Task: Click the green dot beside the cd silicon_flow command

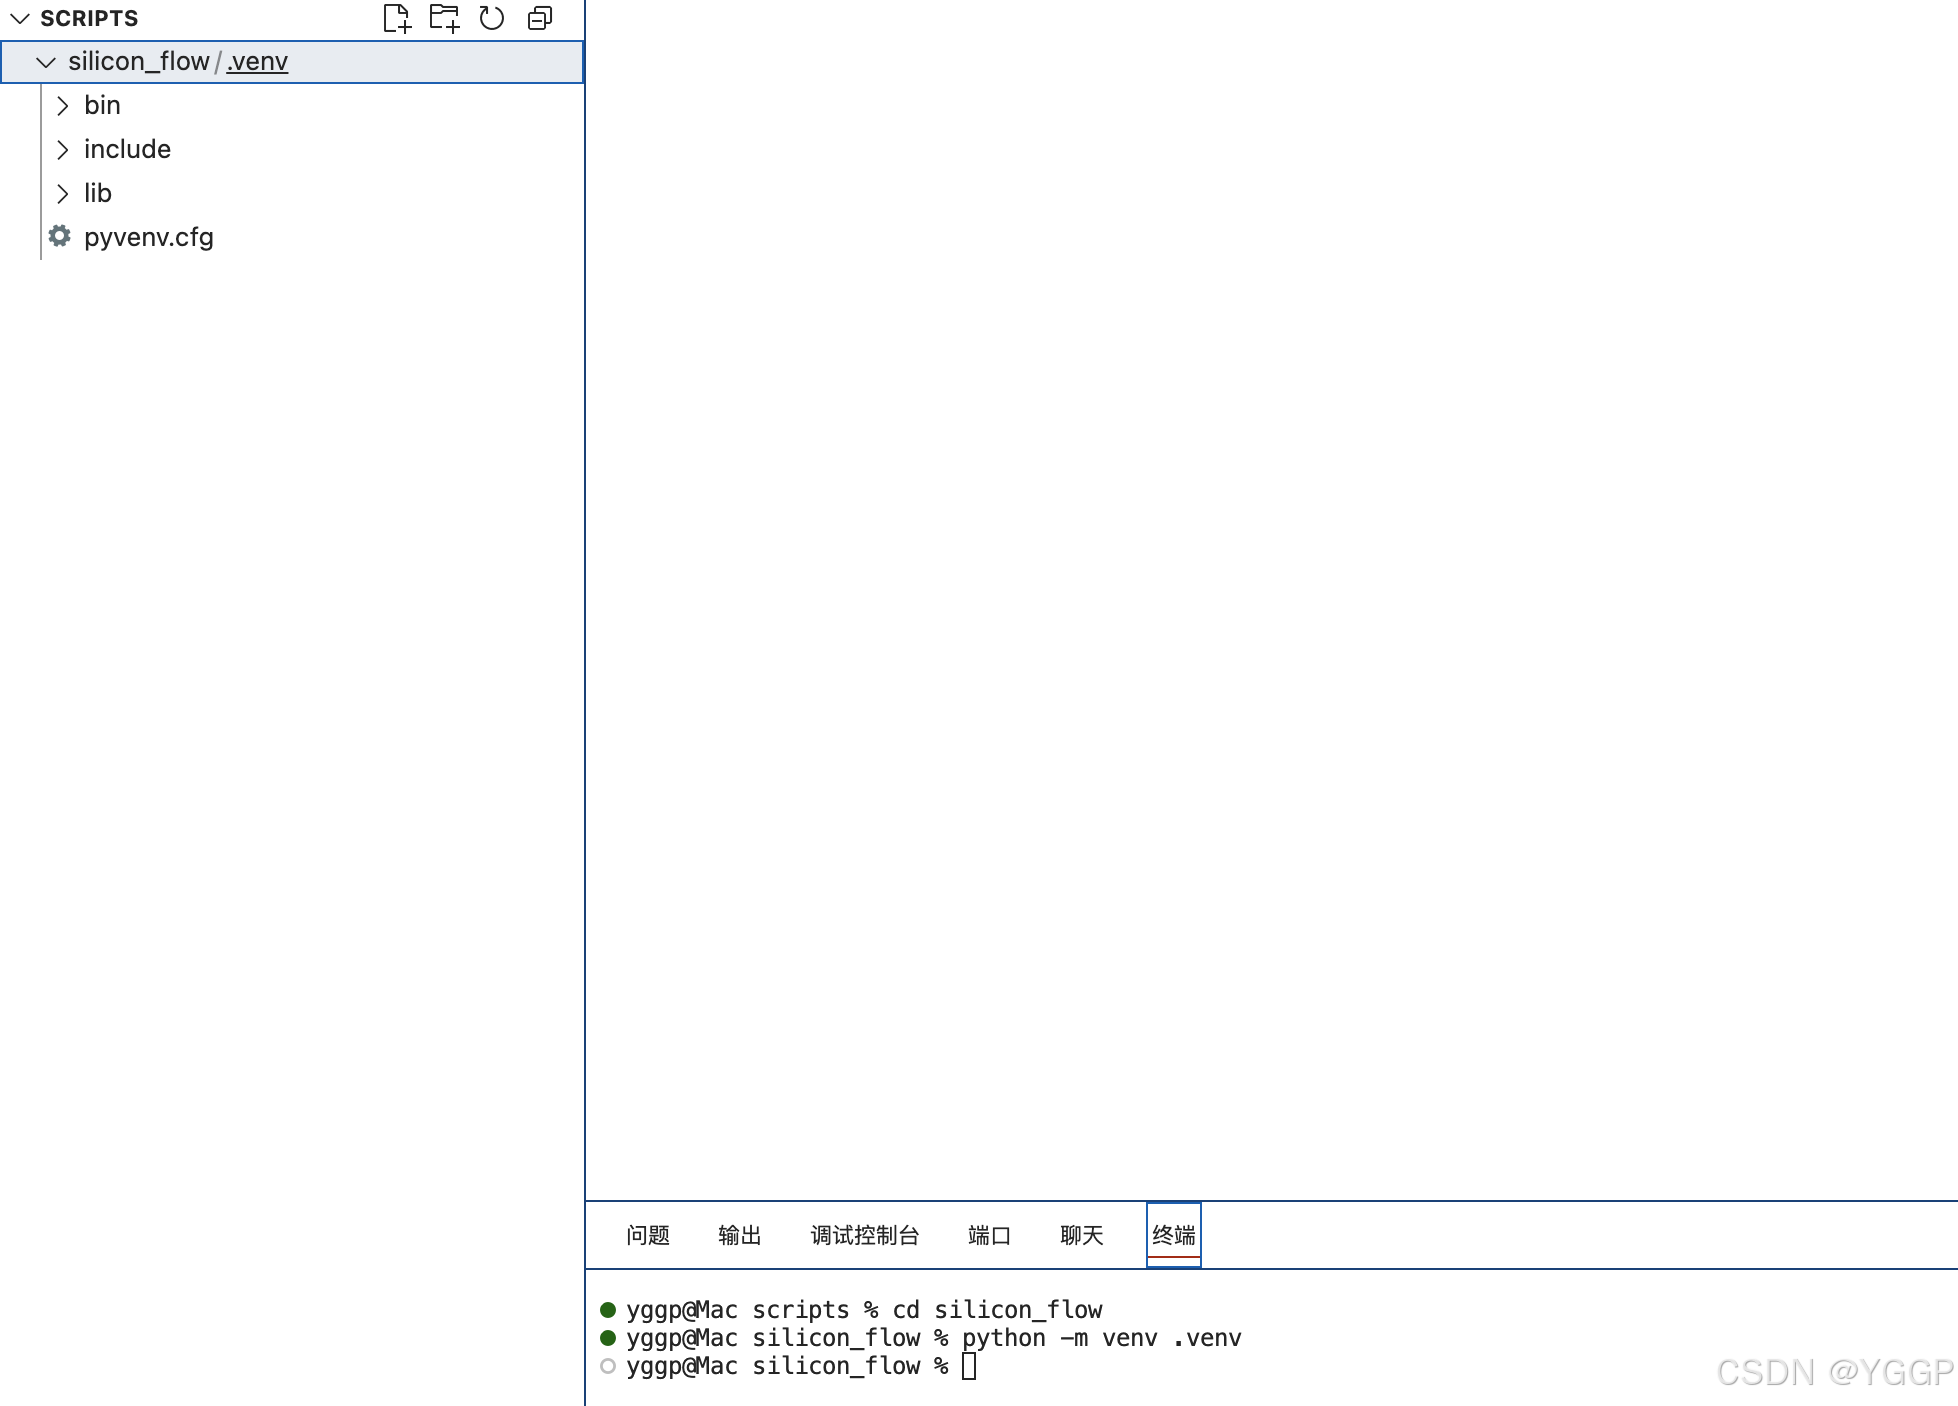Action: [608, 1309]
